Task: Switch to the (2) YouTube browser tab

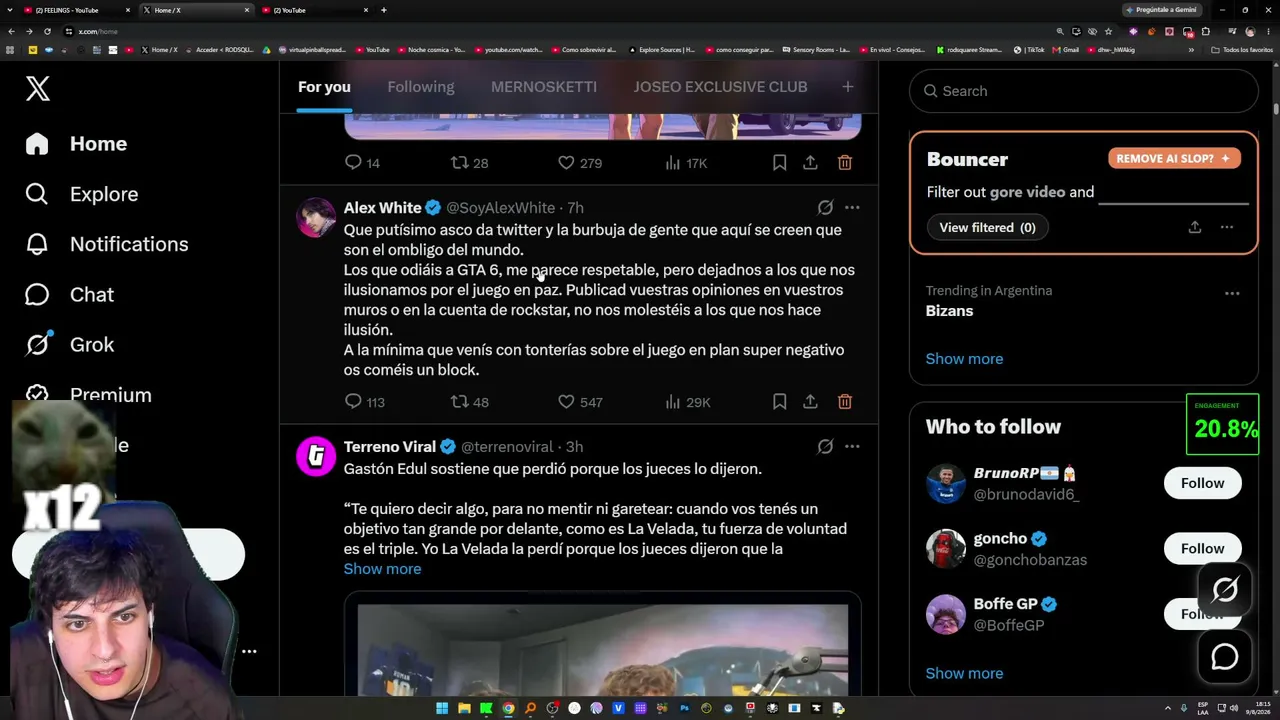Action: 315,10
